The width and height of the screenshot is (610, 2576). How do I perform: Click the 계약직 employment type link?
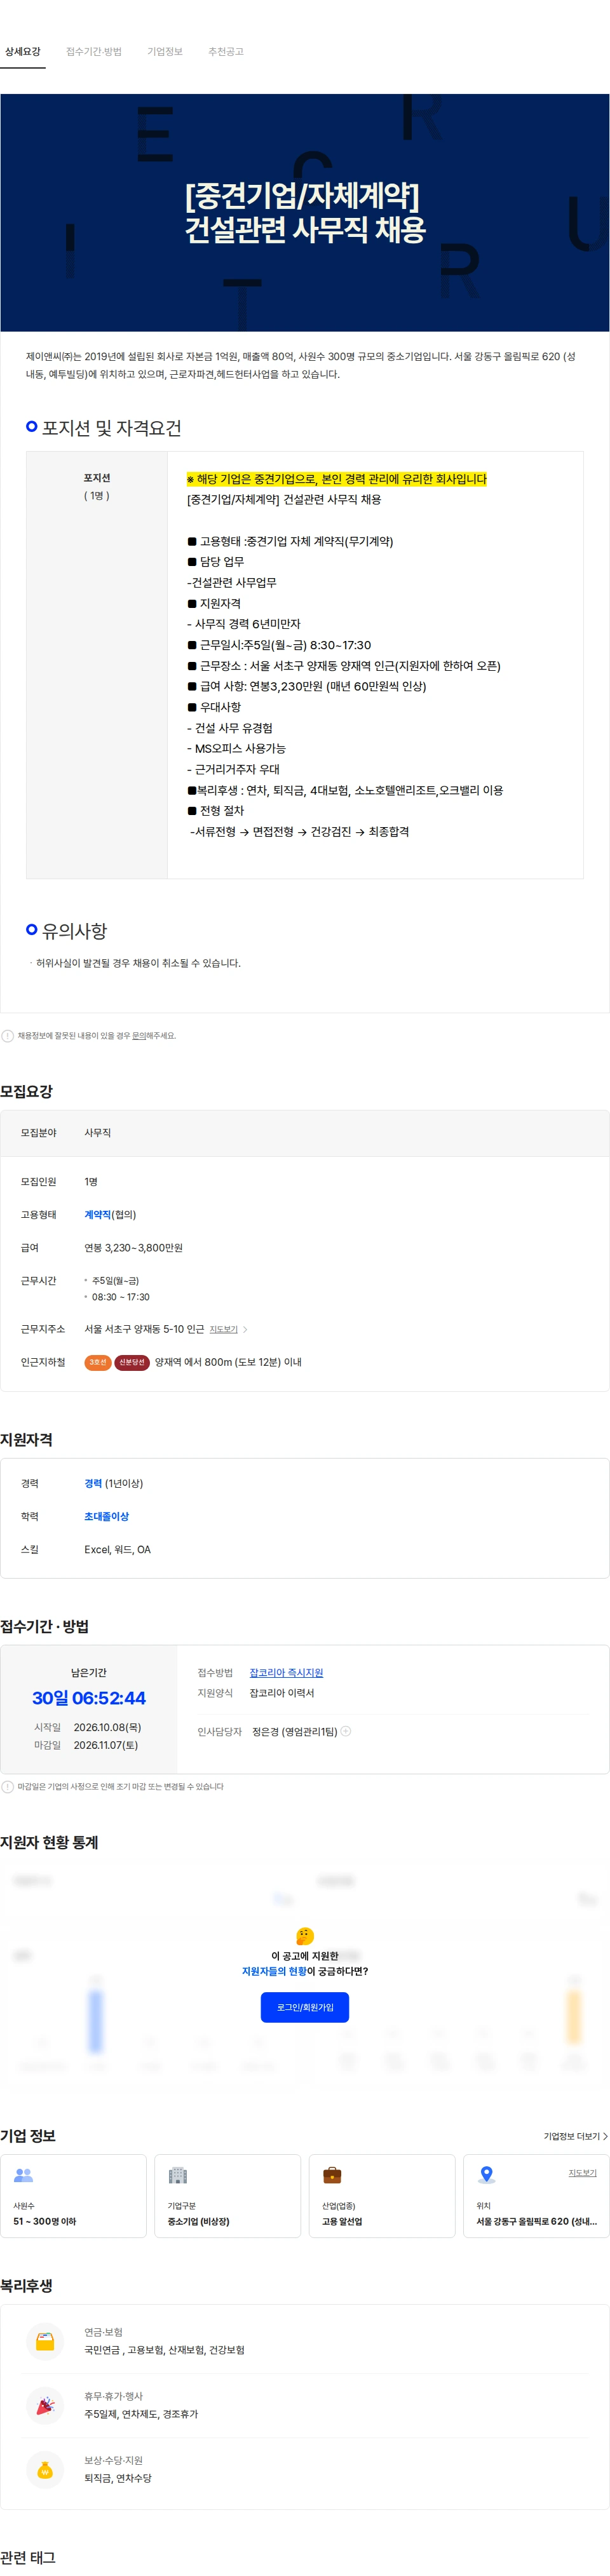97,1215
